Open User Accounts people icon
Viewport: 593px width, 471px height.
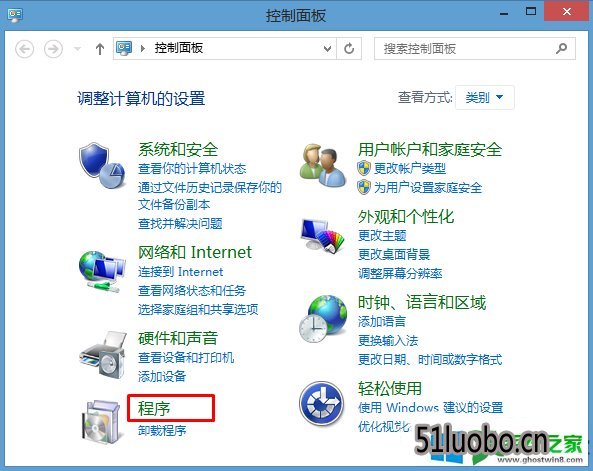[323, 165]
